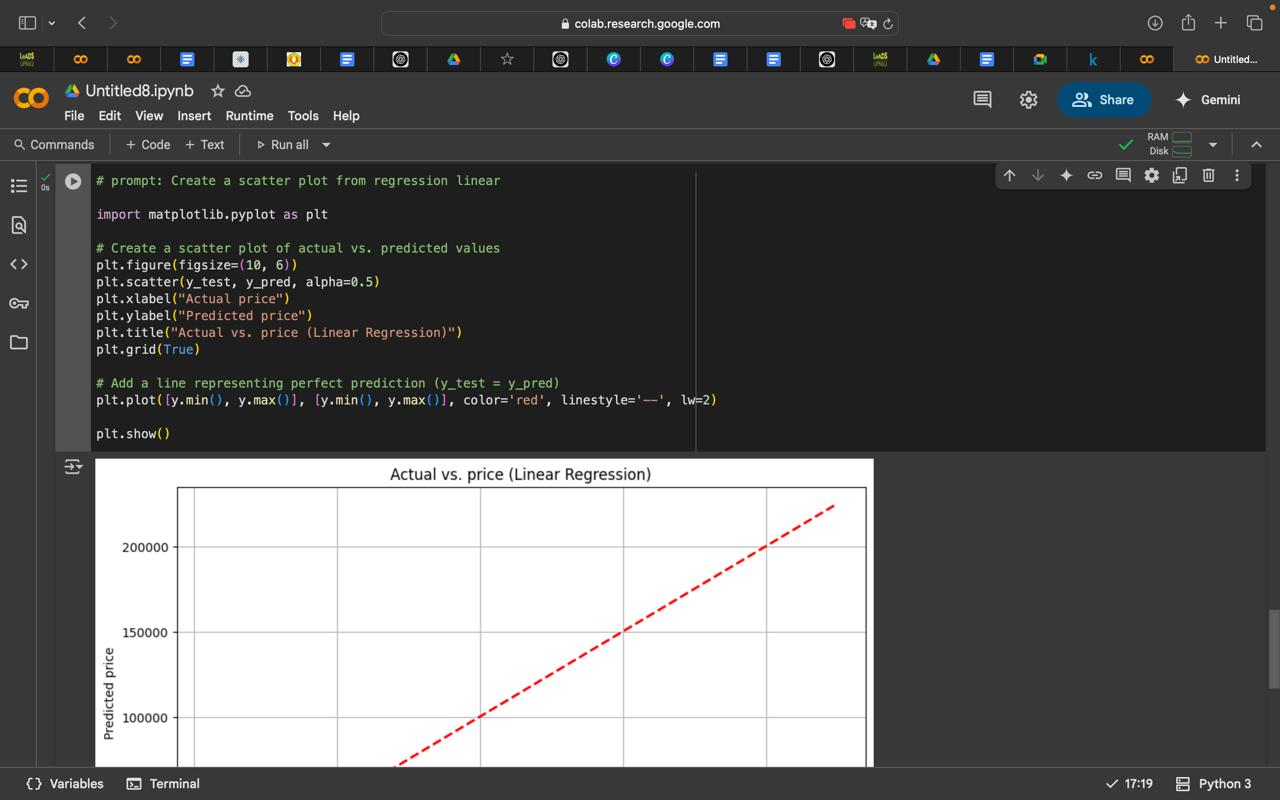This screenshot has width=1280, height=800.
Task: Click the 17:19 execution status
Action: click(1129, 784)
